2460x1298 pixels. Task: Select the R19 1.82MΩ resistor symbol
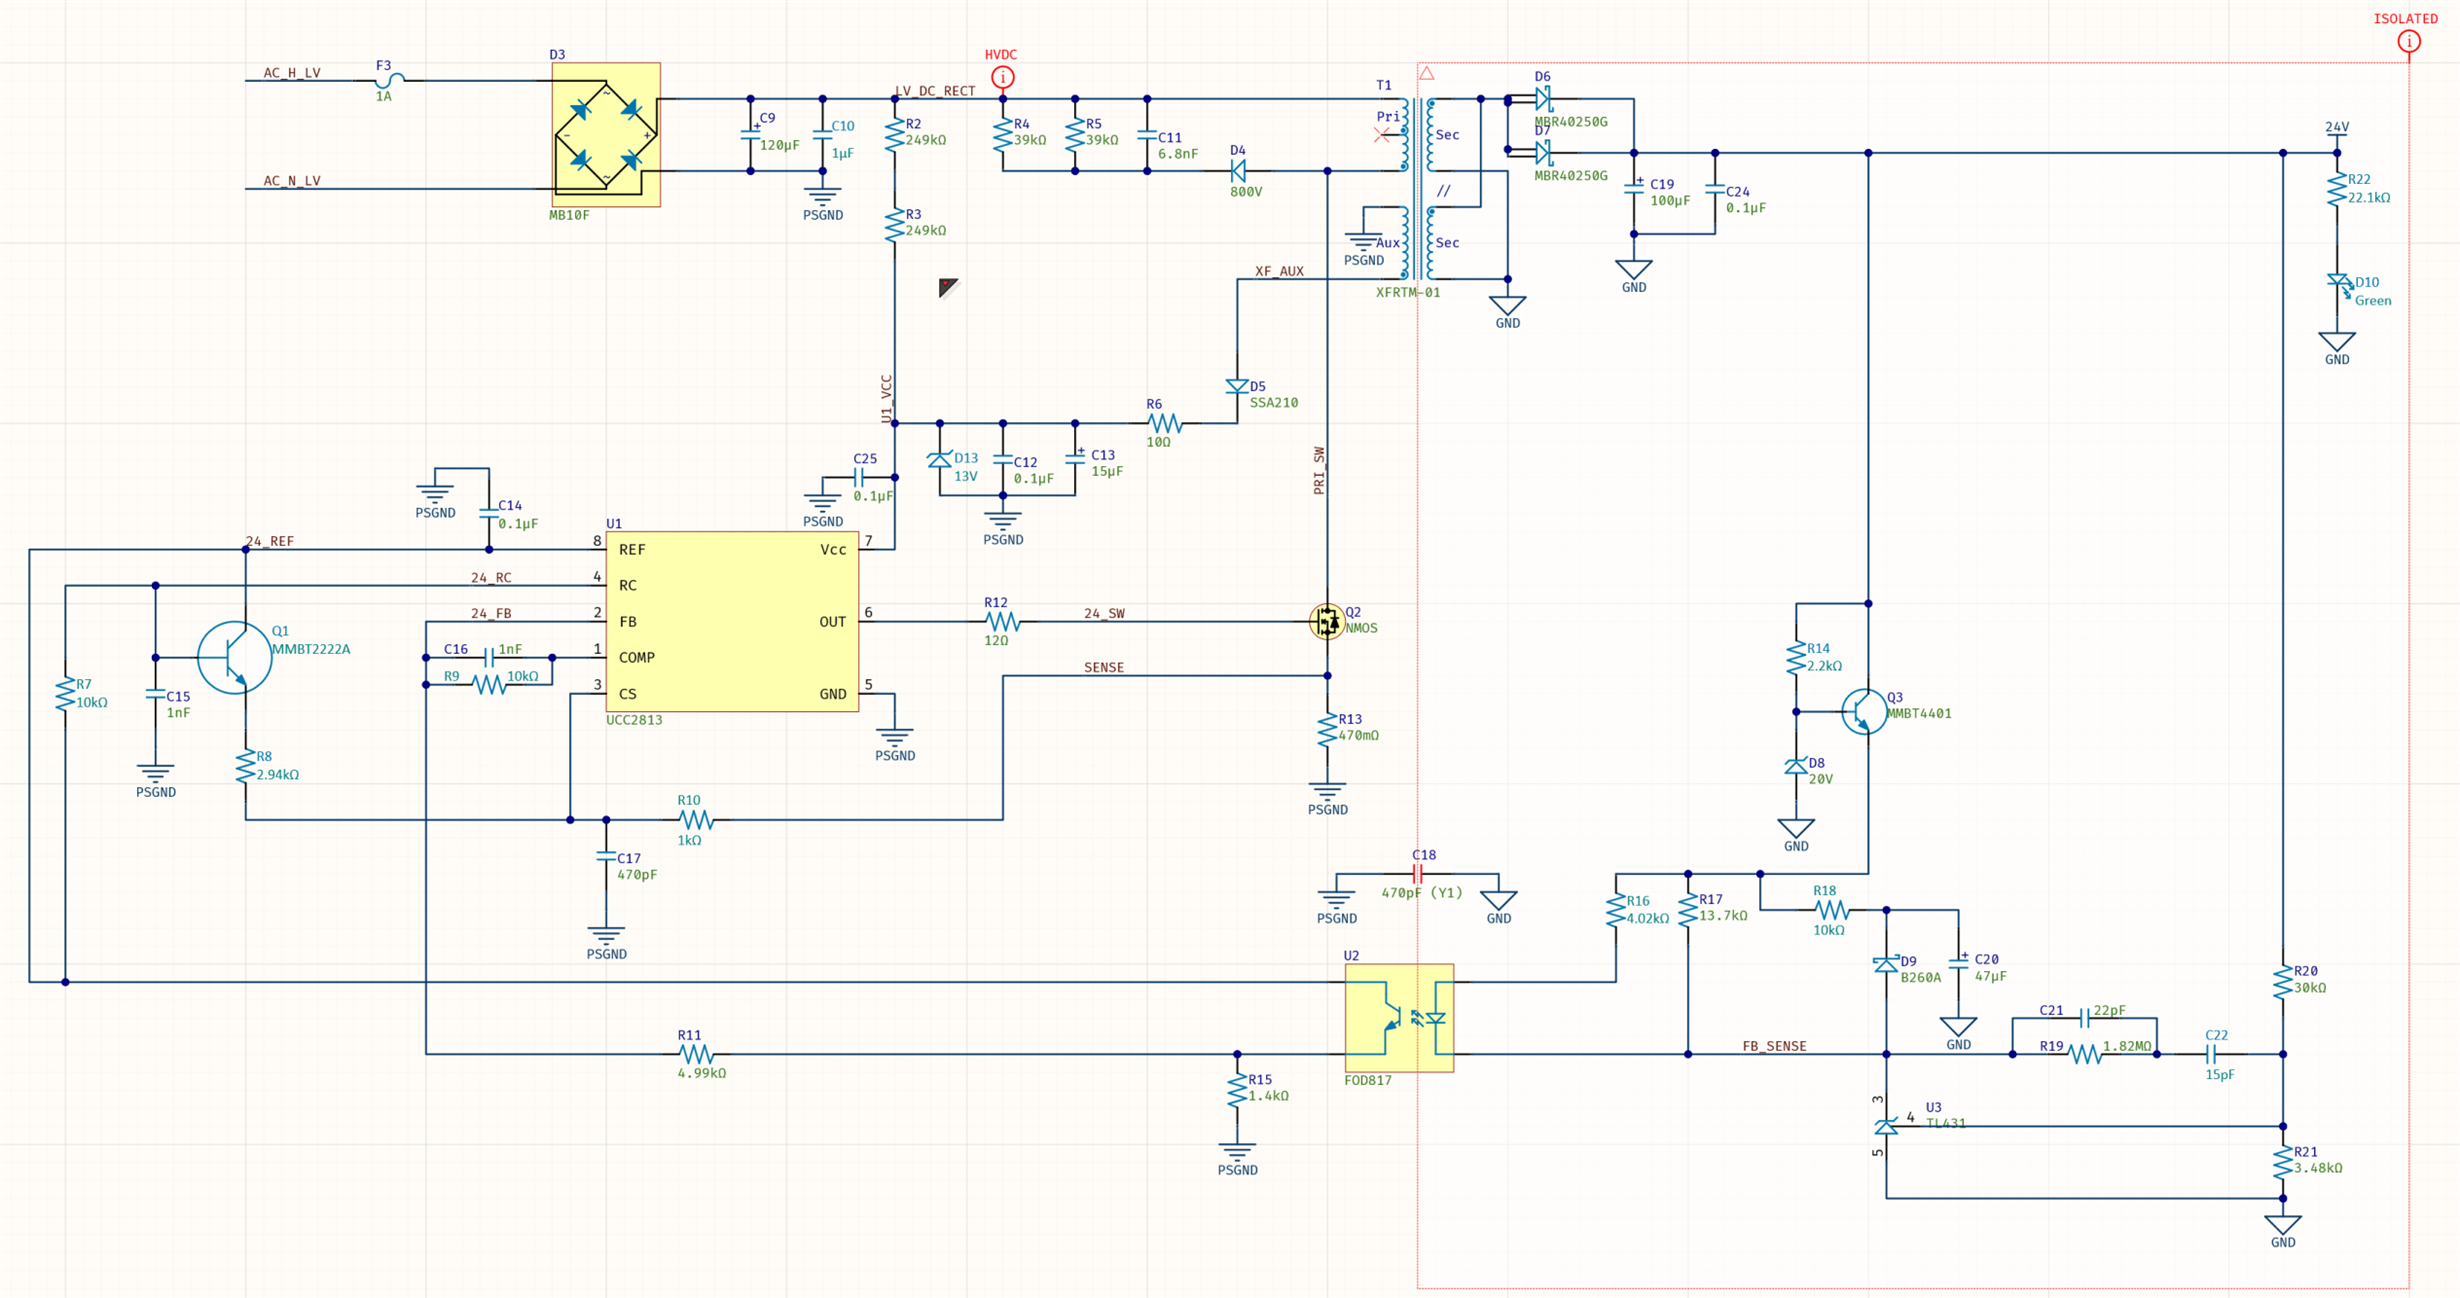tap(2085, 1054)
